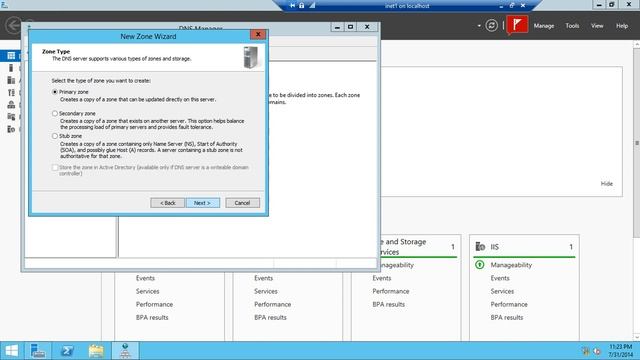Viewport: 640px width, 360px height.
Task: Click the Server Manager vertical scrollbar
Action: pyautogui.click(x=637, y=142)
